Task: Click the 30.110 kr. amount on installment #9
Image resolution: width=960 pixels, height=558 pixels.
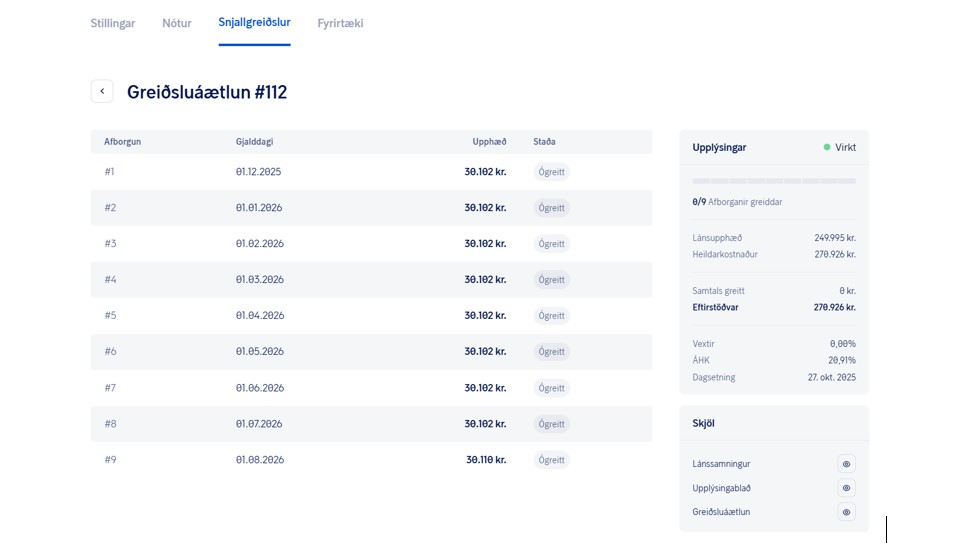Action: (x=486, y=460)
